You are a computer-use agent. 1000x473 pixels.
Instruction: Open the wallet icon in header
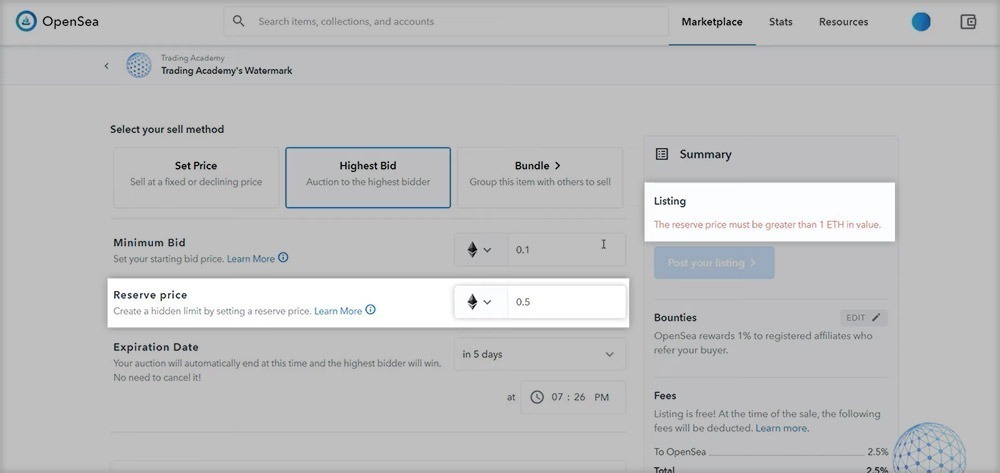pos(967,21)
